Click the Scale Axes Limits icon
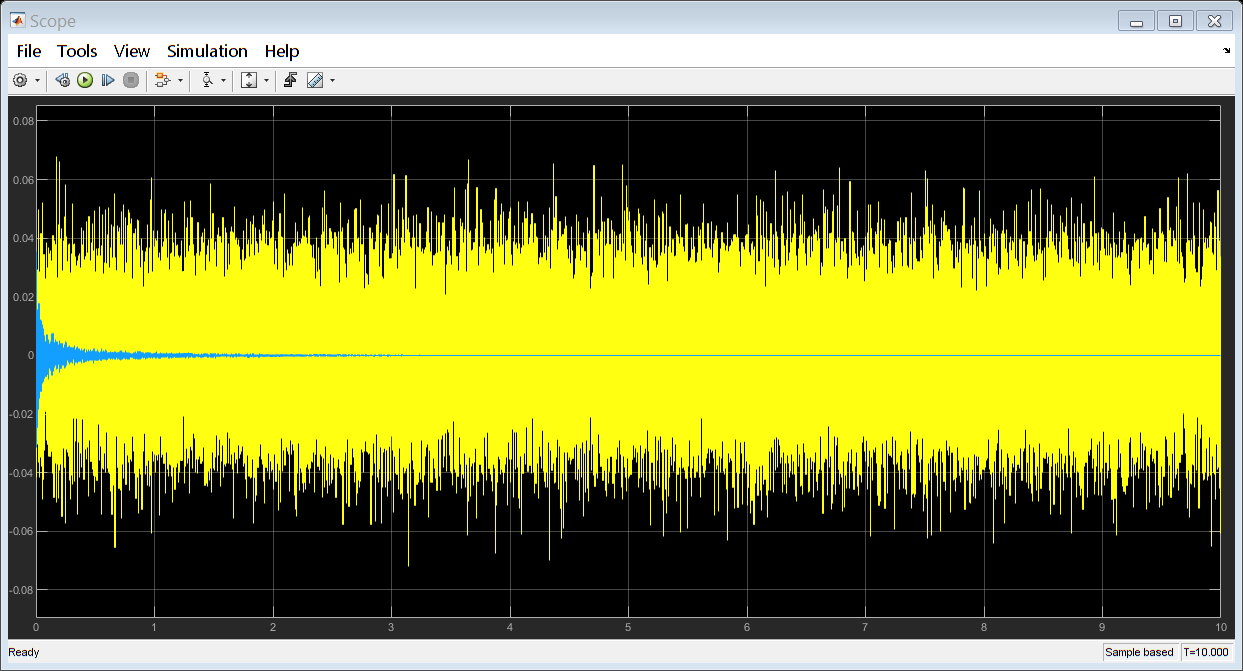This screenshot has width=1243, height=671. point(250,80)
